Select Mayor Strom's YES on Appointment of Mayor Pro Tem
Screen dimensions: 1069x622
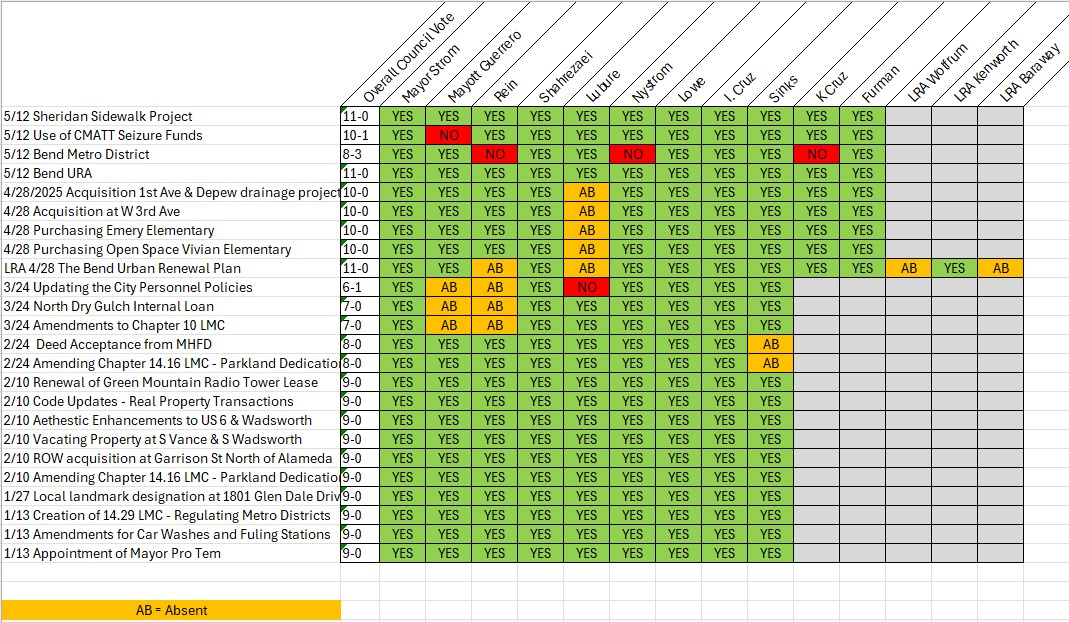click(402, 554)
